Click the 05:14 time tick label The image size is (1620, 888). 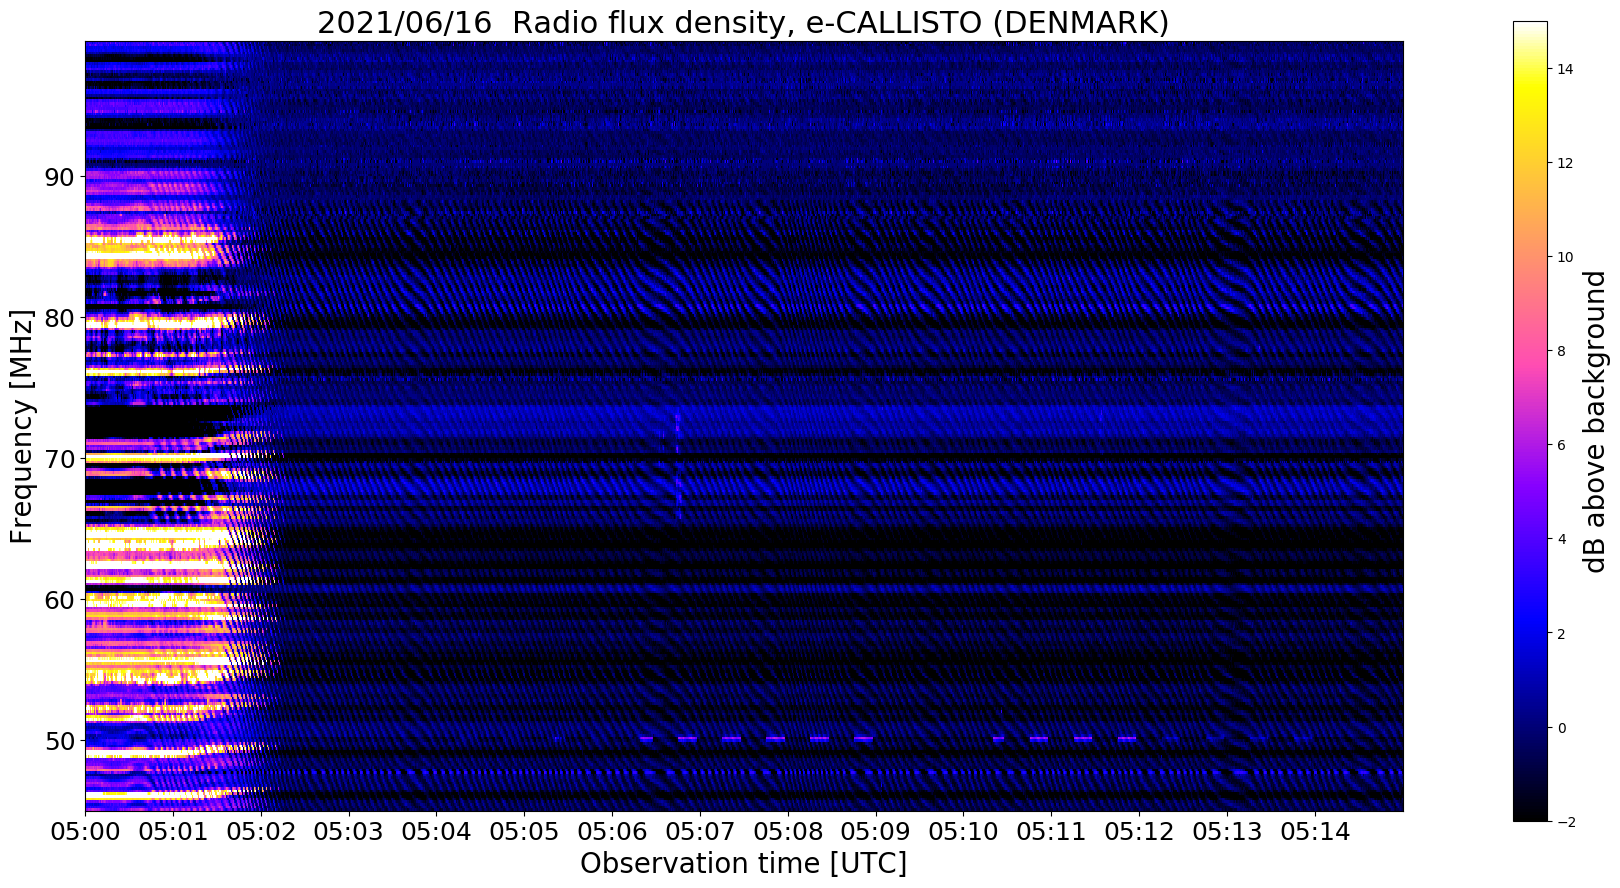pyautogui.click(x=1314, y=831)
